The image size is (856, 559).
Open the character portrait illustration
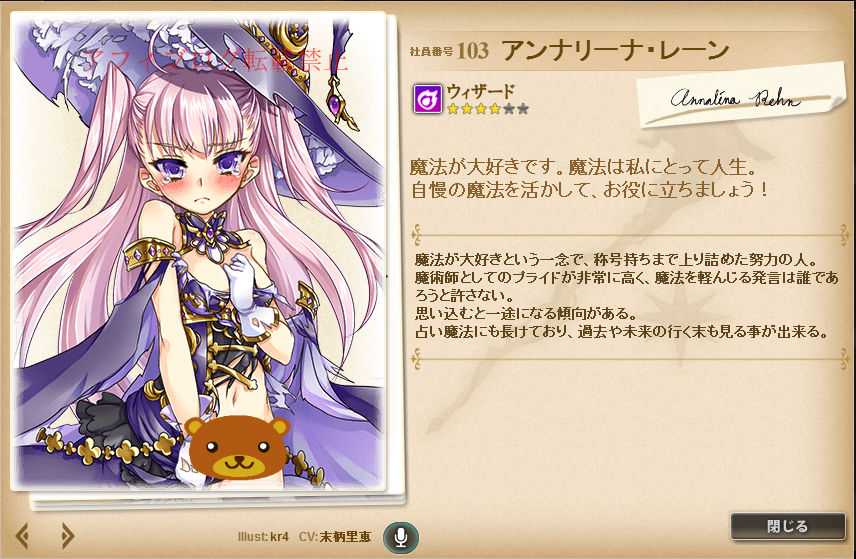(199, 253)
